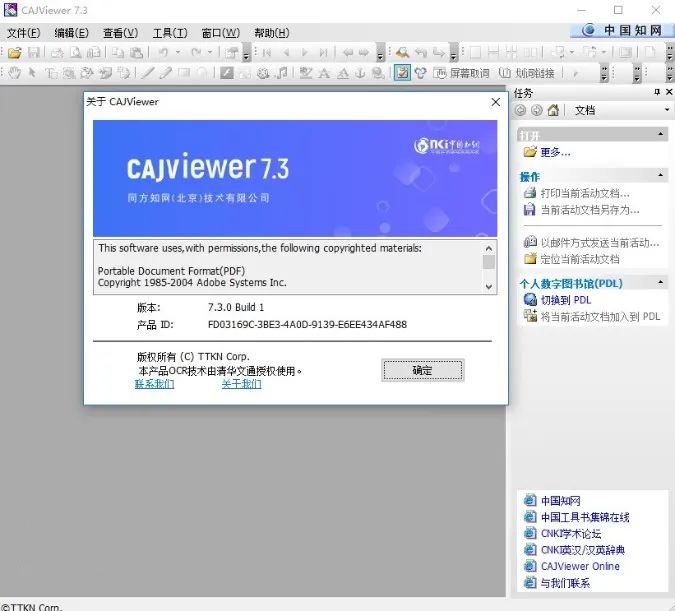Image resolution: width=675 pixels, height=611 pixels.
Task: Click 切换到 PDL
Action: click(x=566, y=300)
